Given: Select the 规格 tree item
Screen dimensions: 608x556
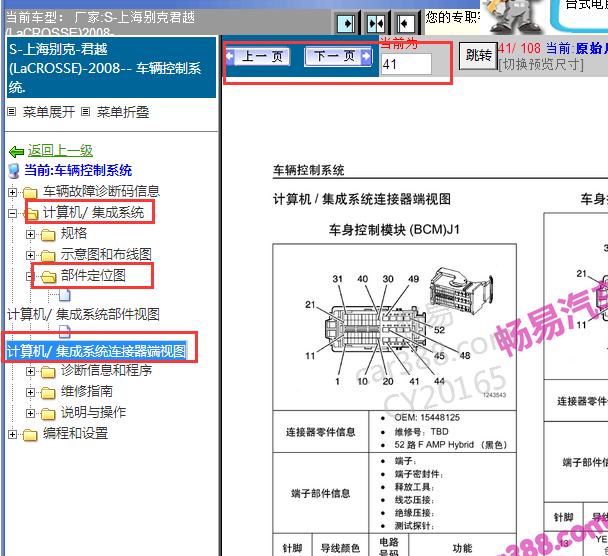Looking at the screenshot, I should click(x=74, y=233).
